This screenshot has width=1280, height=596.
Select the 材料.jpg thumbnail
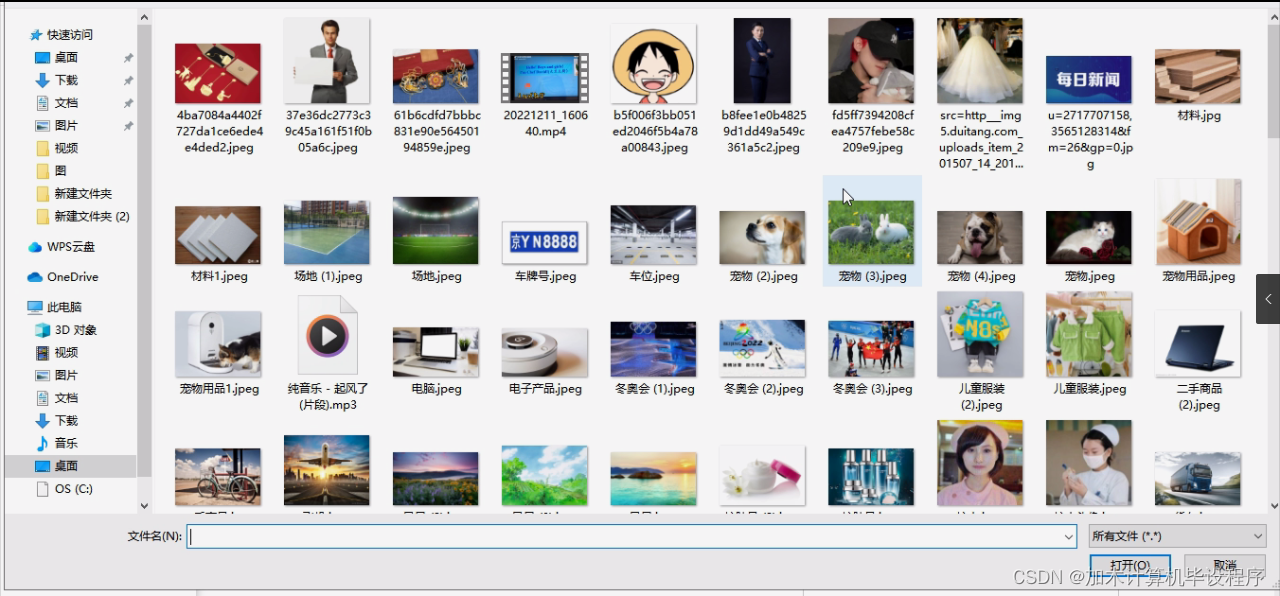1197,75
